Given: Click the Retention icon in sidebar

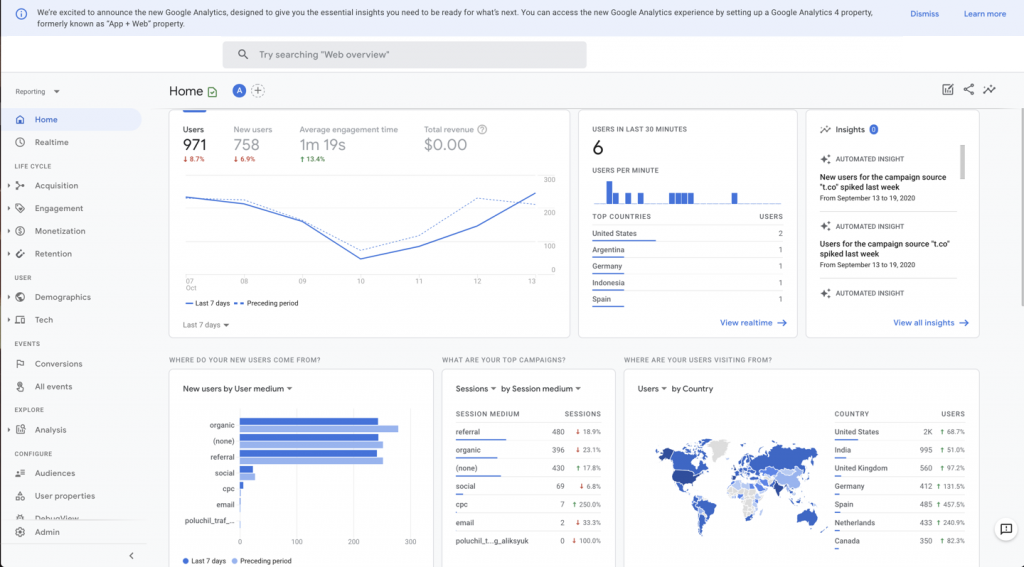Looking at the screenshot, I should tap(20, 254).
